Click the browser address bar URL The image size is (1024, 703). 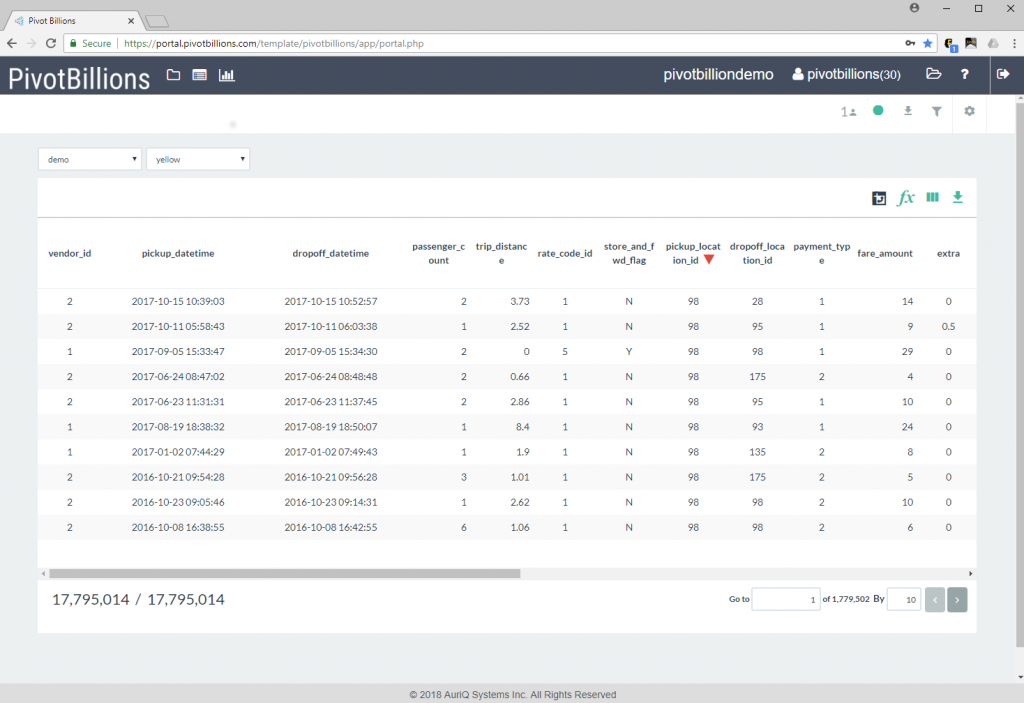click(274, 44)
